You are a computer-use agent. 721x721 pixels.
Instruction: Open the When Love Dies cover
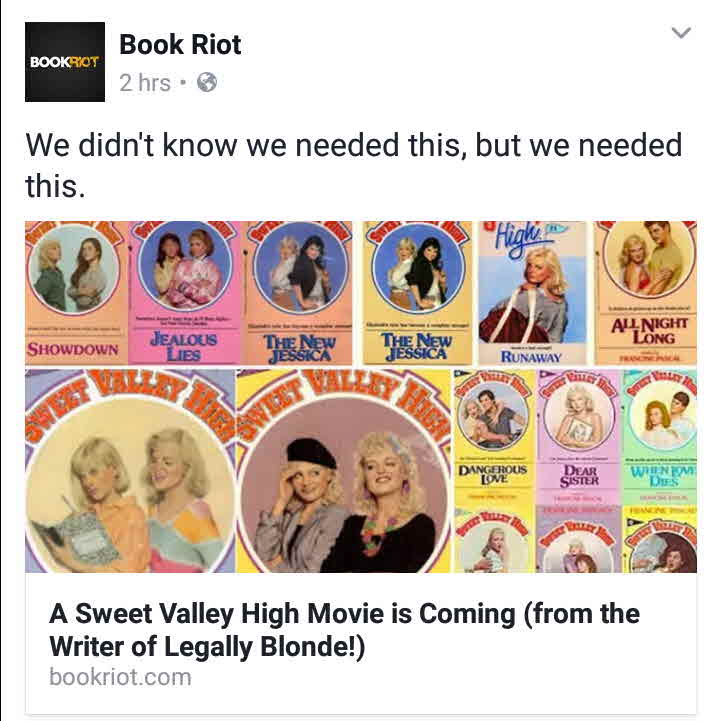tap(660, 436)
